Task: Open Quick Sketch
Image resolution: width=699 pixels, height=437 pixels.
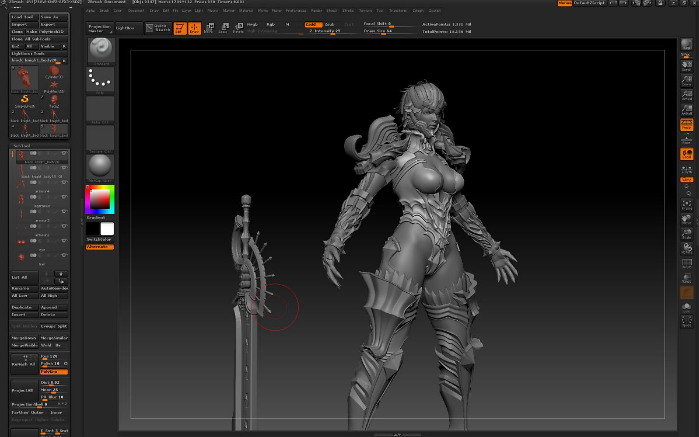Action: 158,28
